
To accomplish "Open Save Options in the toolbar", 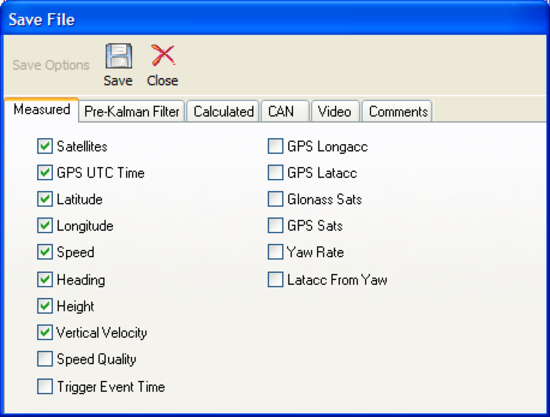I will click(51, 65).
